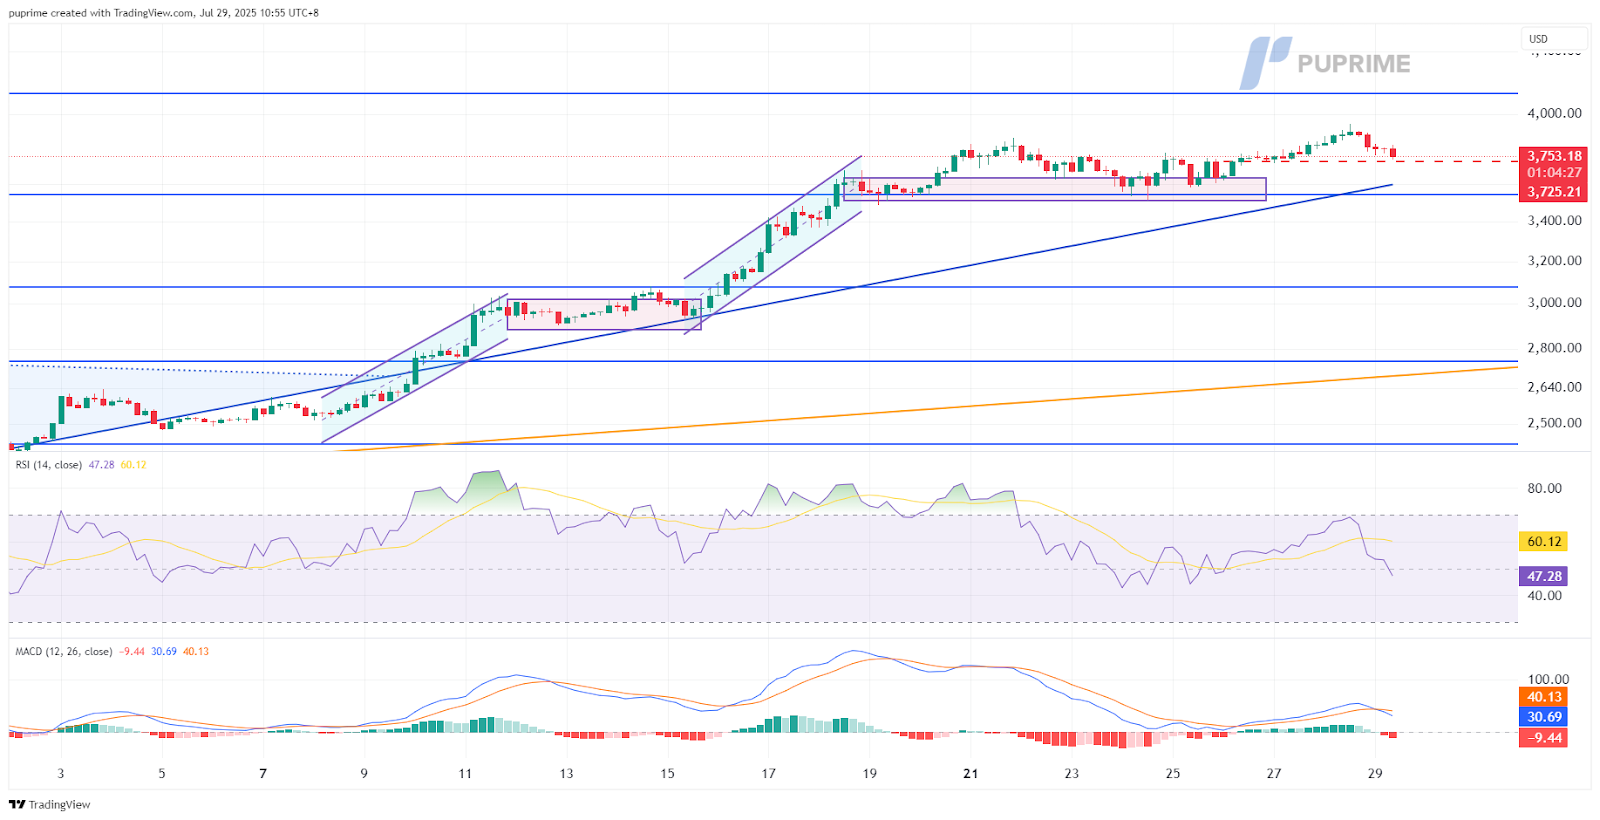Click date label 9 on time axis
This screenshot has width=1600, height=820.
(364, 773)
